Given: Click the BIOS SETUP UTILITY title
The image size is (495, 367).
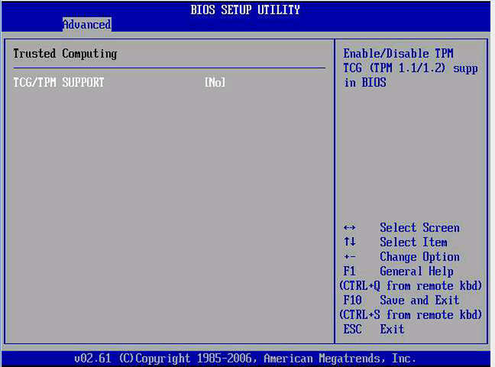Looking at the screenshot, I should point(245,10).
